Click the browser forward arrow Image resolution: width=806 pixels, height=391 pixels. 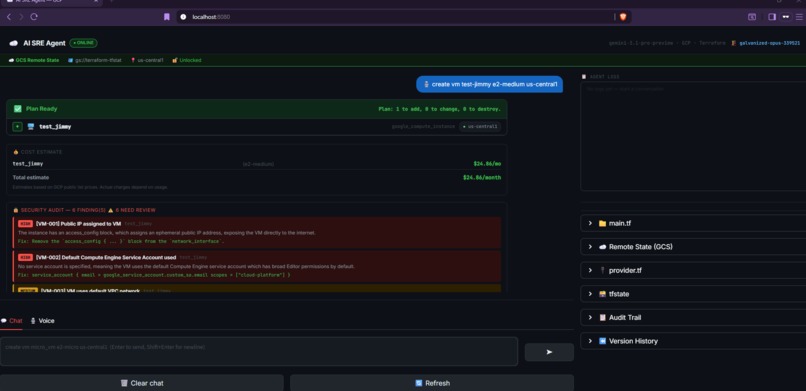pos(21,17)
